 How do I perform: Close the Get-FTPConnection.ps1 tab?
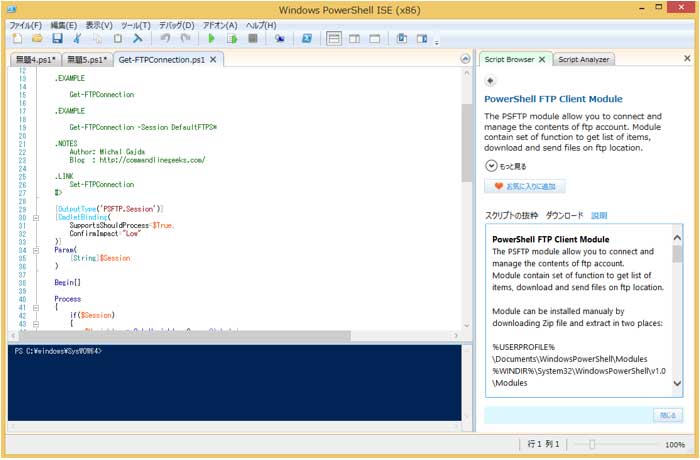tap(213, 59)
